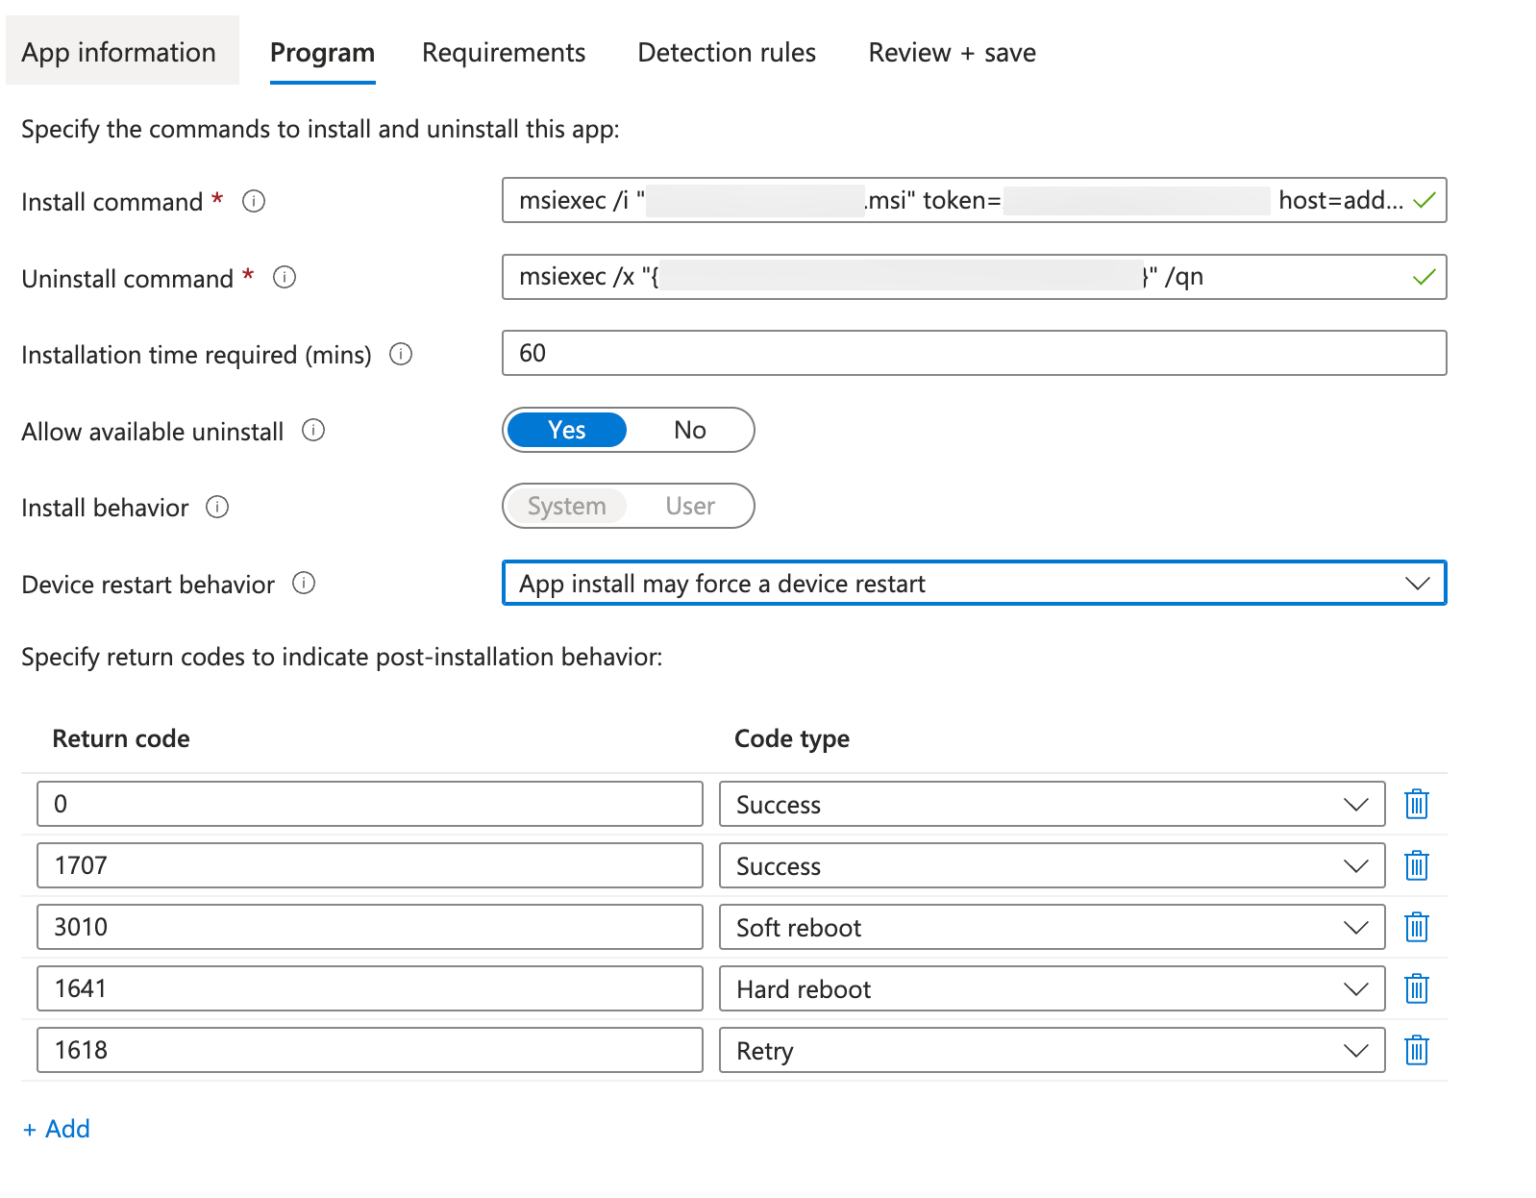Remove return code 1707 via trash icon

pyautogui.click(x=1416, y=865)
